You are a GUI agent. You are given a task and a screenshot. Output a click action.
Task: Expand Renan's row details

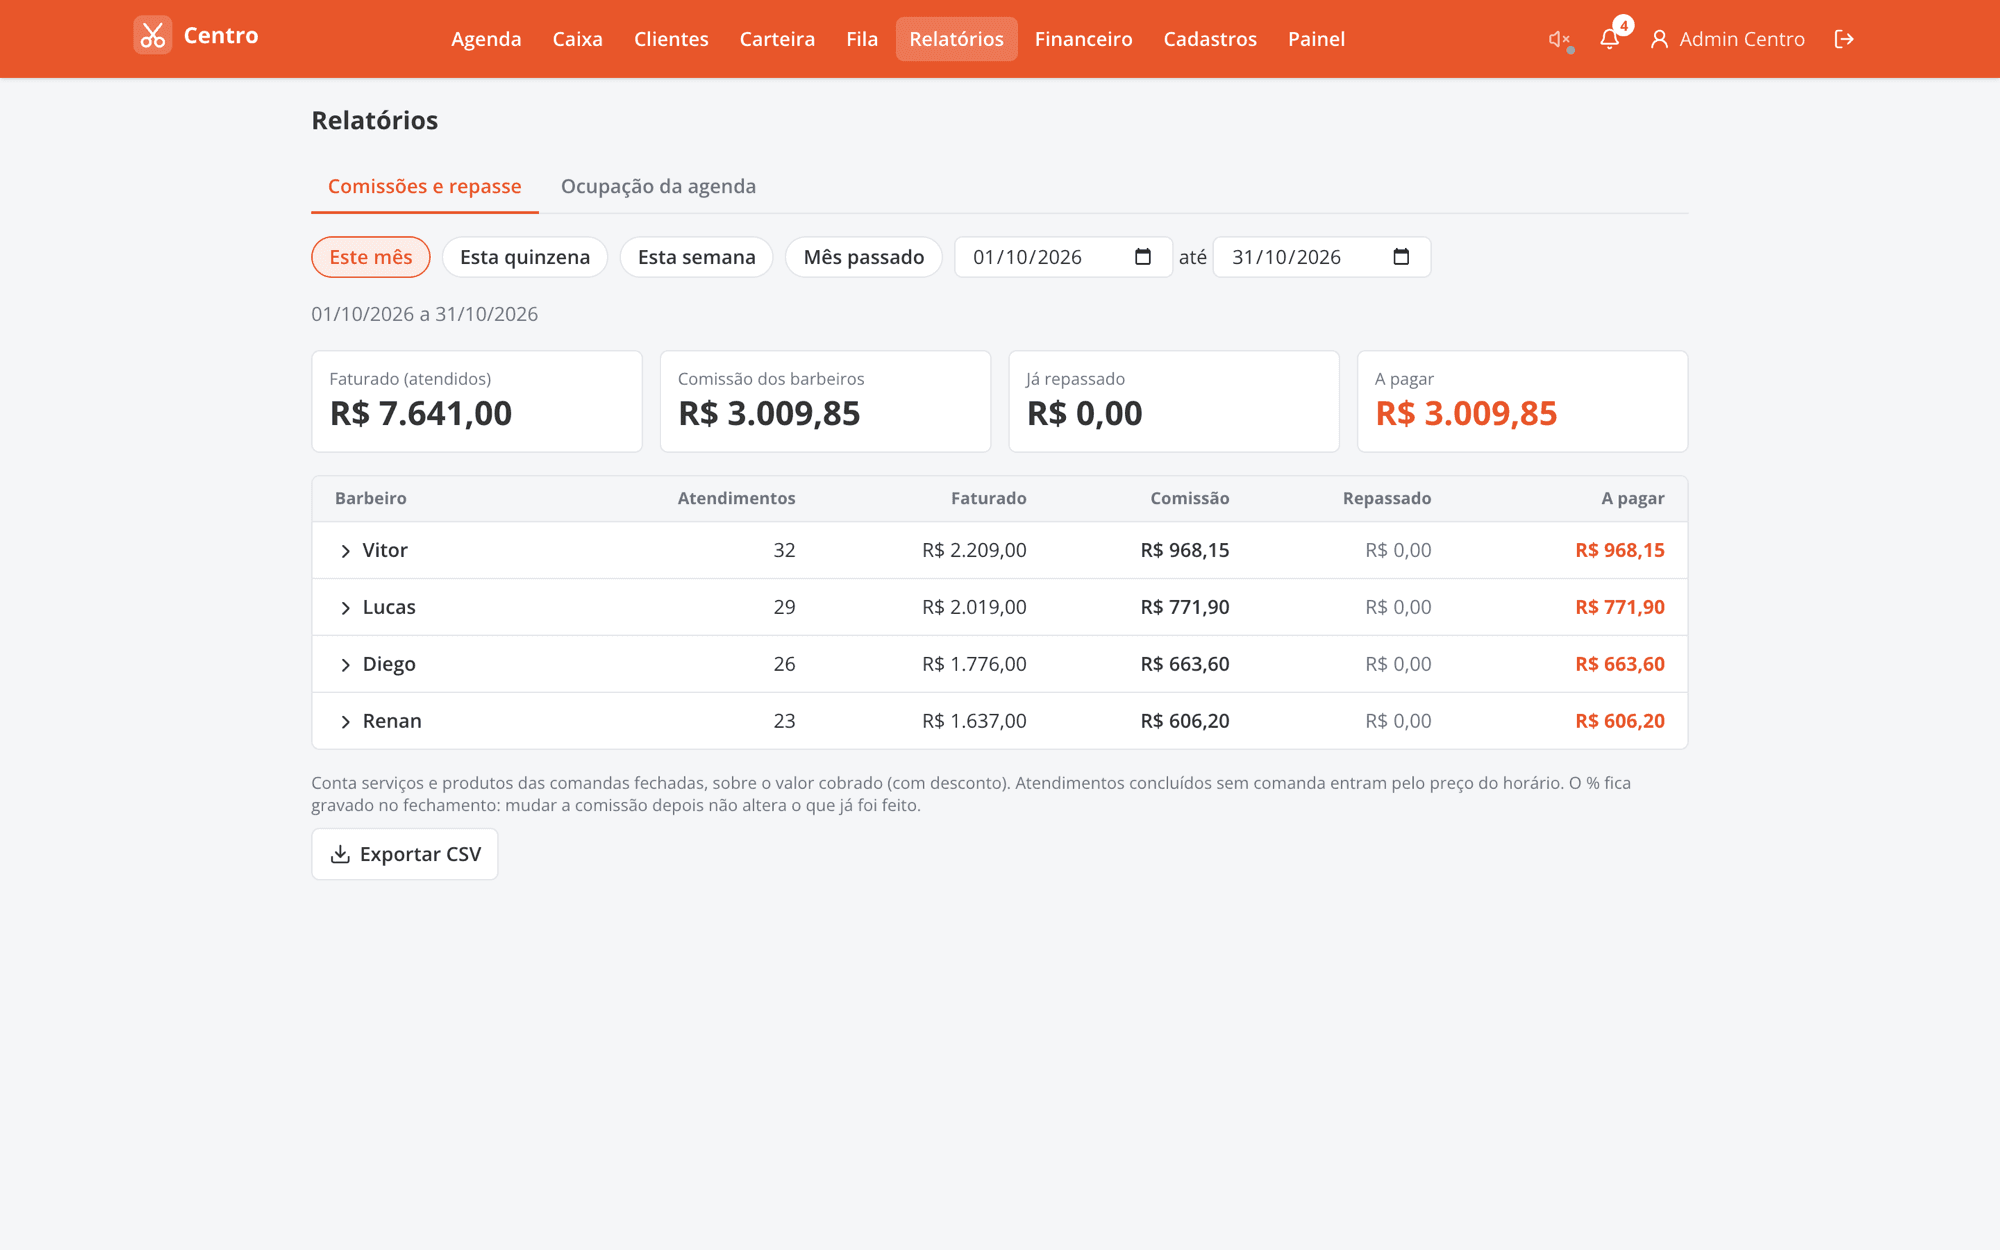coord(345,722)
